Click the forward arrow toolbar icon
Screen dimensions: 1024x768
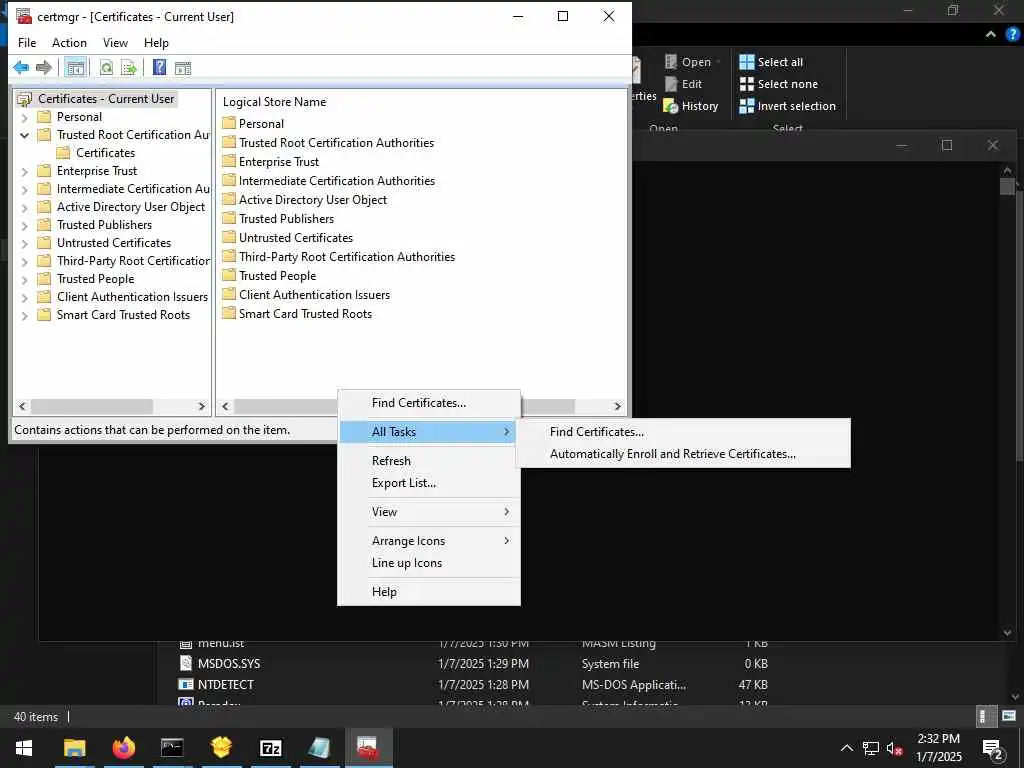coord(44,67)
